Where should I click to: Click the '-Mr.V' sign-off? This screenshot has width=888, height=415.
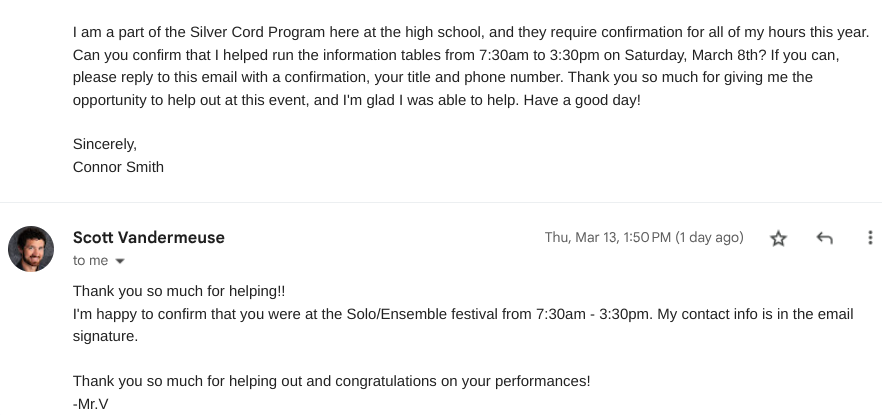pyautogui.click(x=90, y=404)
